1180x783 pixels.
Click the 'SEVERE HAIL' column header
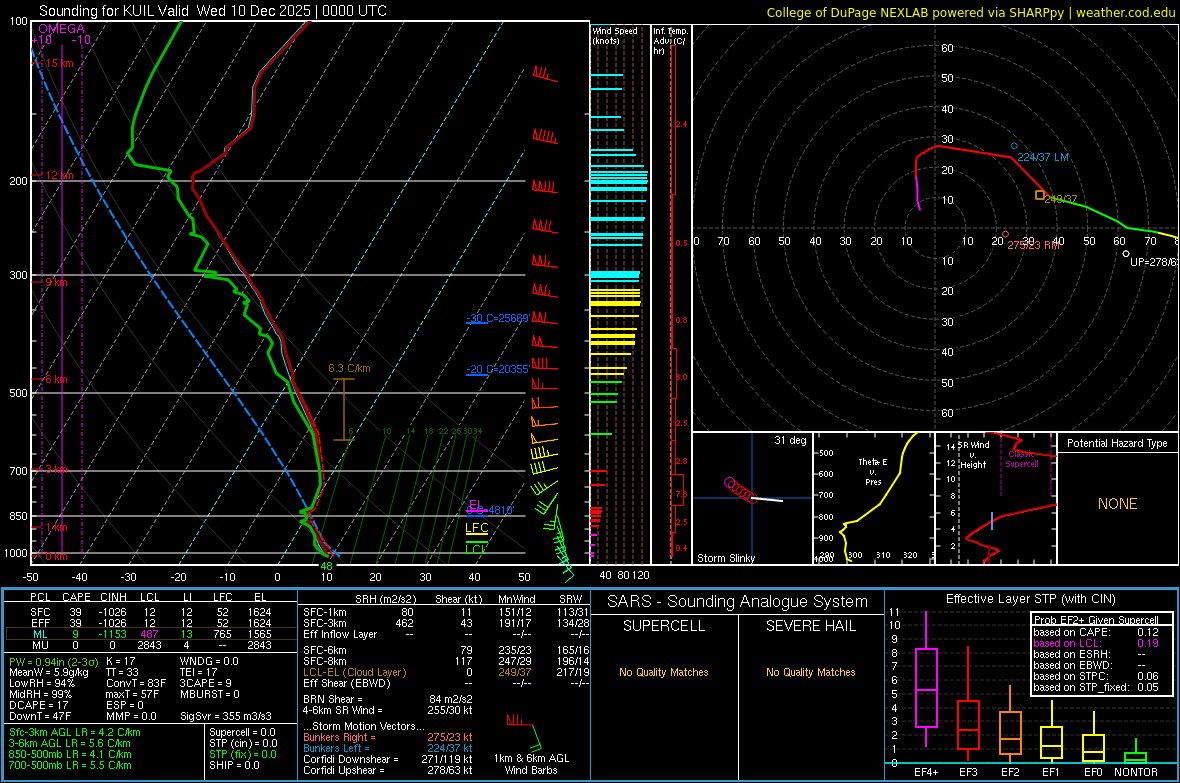810,626
